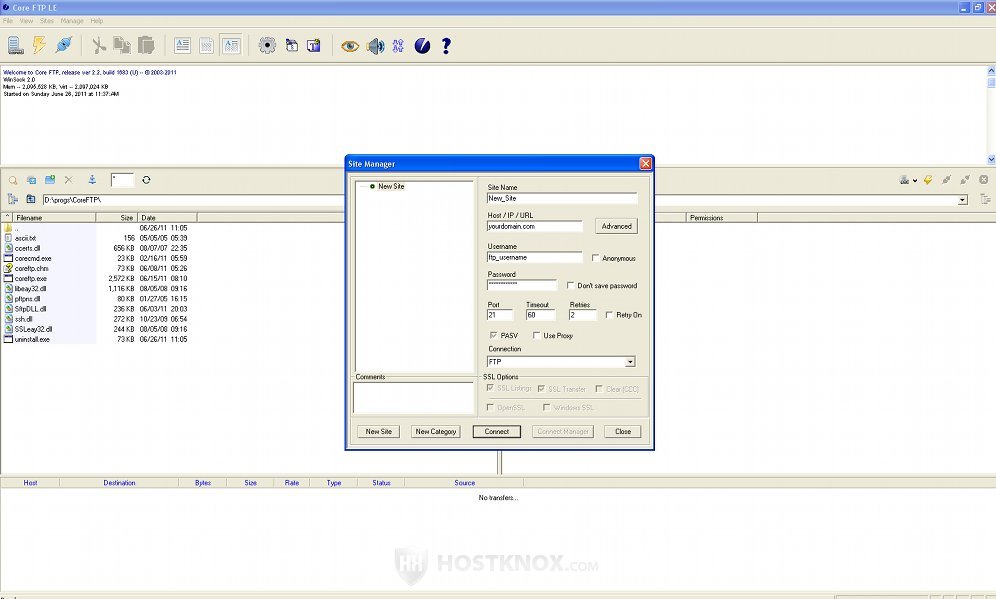The height and width of the screenshot is (599, 996).
Task: Click the Site Name input field
Action: coord(562,198)
